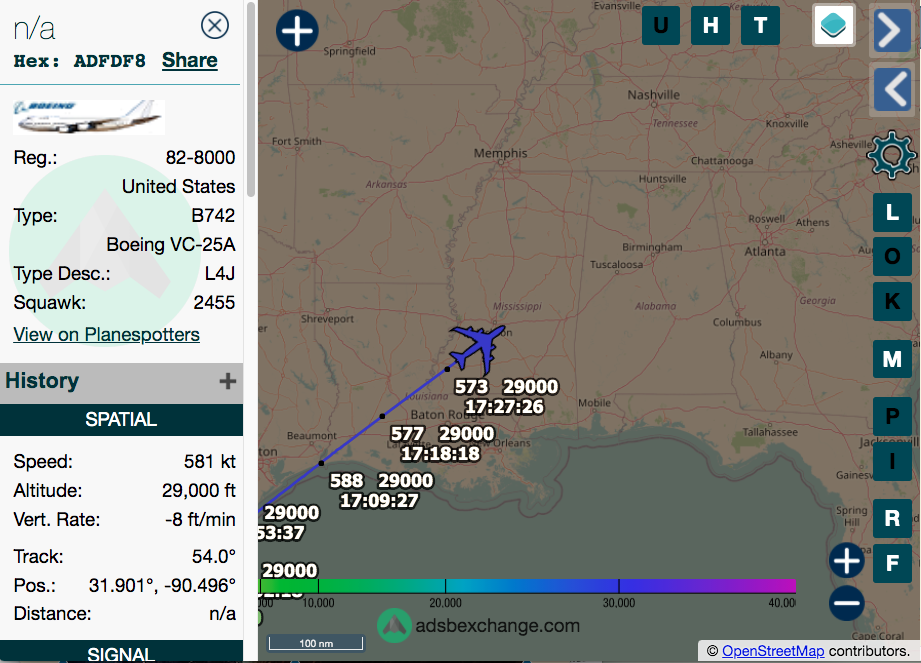Click the United States country text

tap(179, 187)
